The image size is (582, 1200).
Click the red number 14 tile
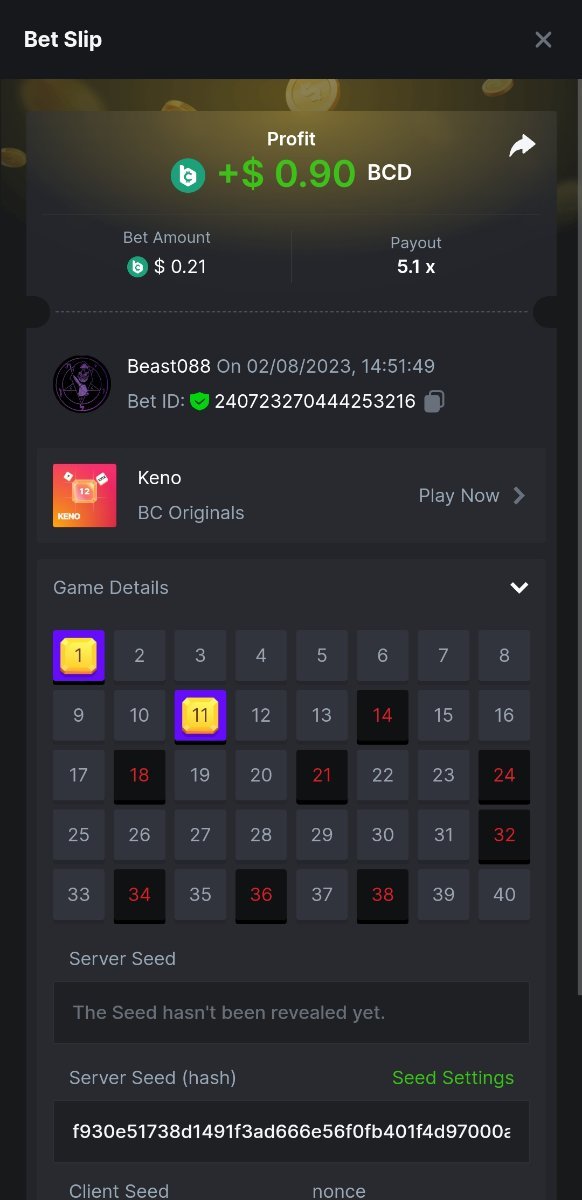coord(383,716)
